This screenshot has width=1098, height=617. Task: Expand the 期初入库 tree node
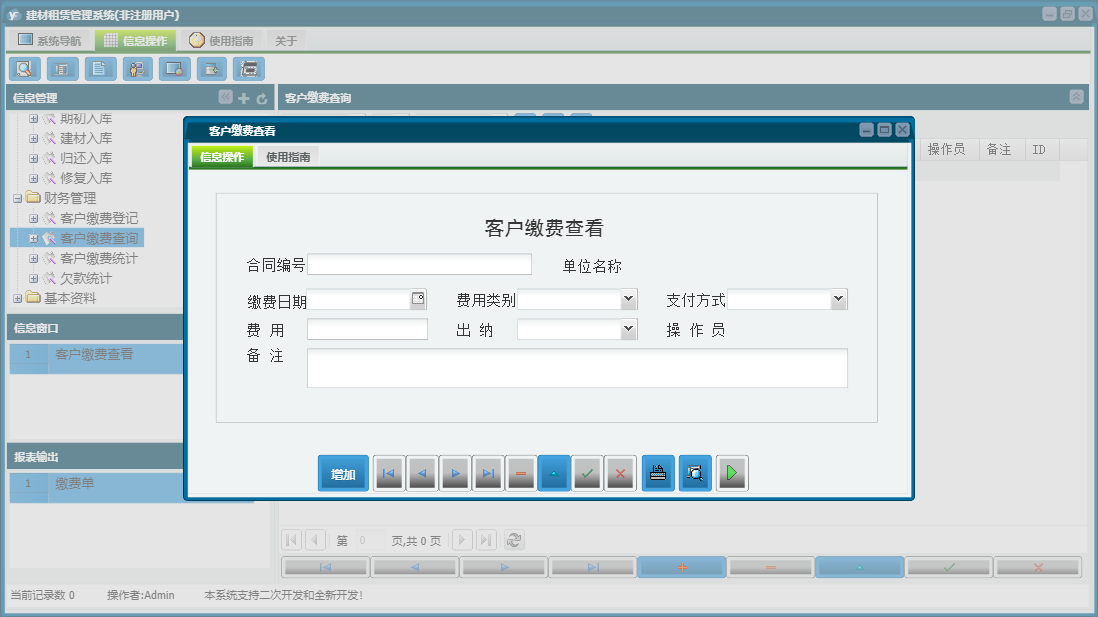pos(33,119)
